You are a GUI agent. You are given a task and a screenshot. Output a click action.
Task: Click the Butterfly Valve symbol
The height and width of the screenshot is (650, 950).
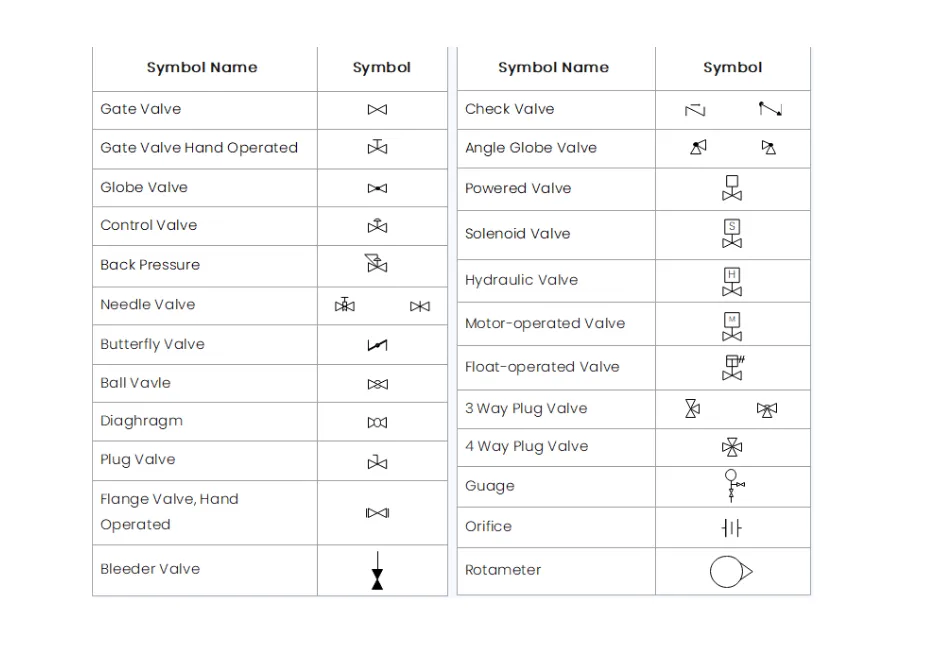coord(377,345)
